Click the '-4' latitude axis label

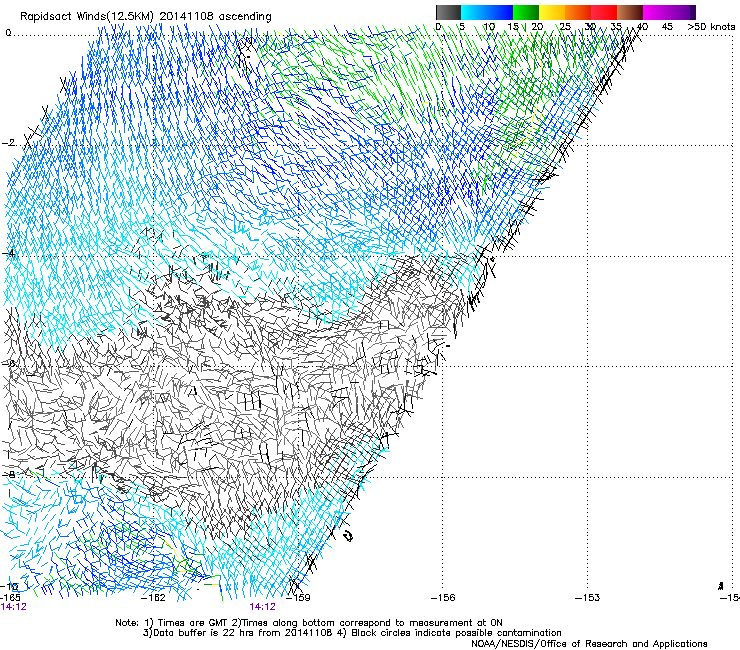[x=7, y=253]
